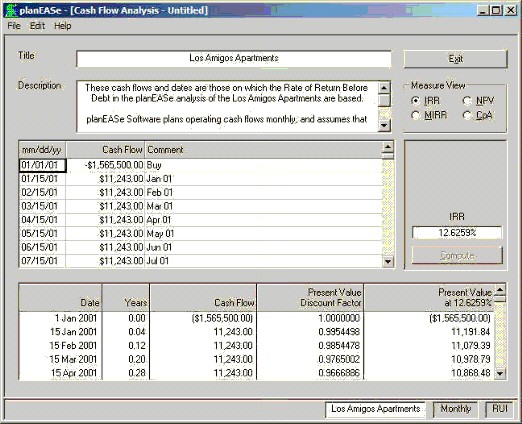This screenshot has width=522, height=424.
Task: Click the -$1,565,500.00 cash flow cell
Action: pyautogui.click(x=105, y=165)
